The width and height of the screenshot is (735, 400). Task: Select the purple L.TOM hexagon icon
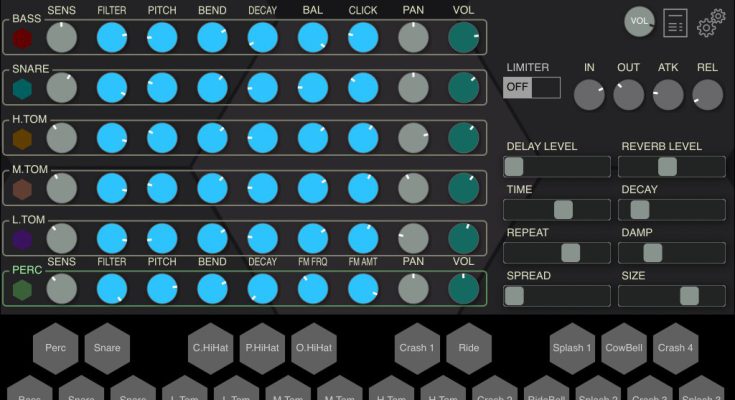pos(22,238)
